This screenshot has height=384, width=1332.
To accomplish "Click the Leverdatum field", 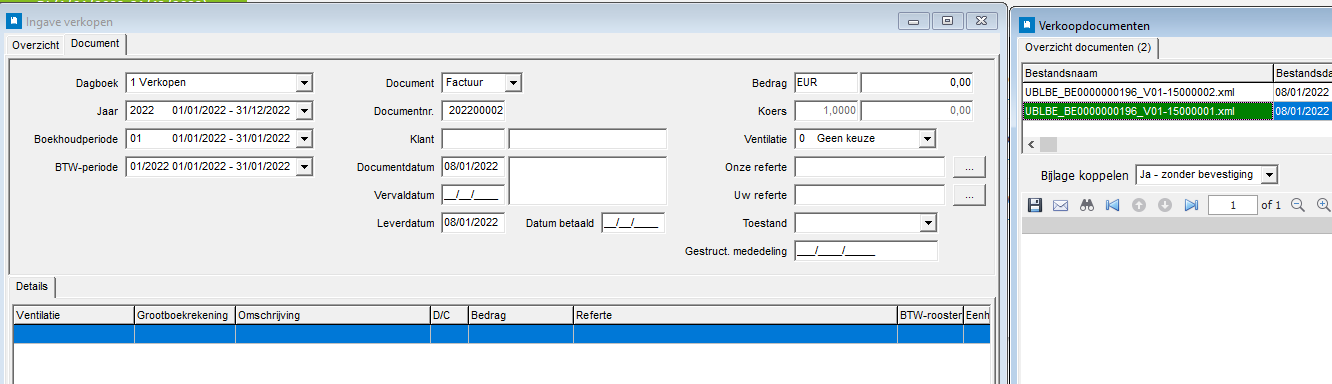I will pyautogui.click(x=473, y=222).
